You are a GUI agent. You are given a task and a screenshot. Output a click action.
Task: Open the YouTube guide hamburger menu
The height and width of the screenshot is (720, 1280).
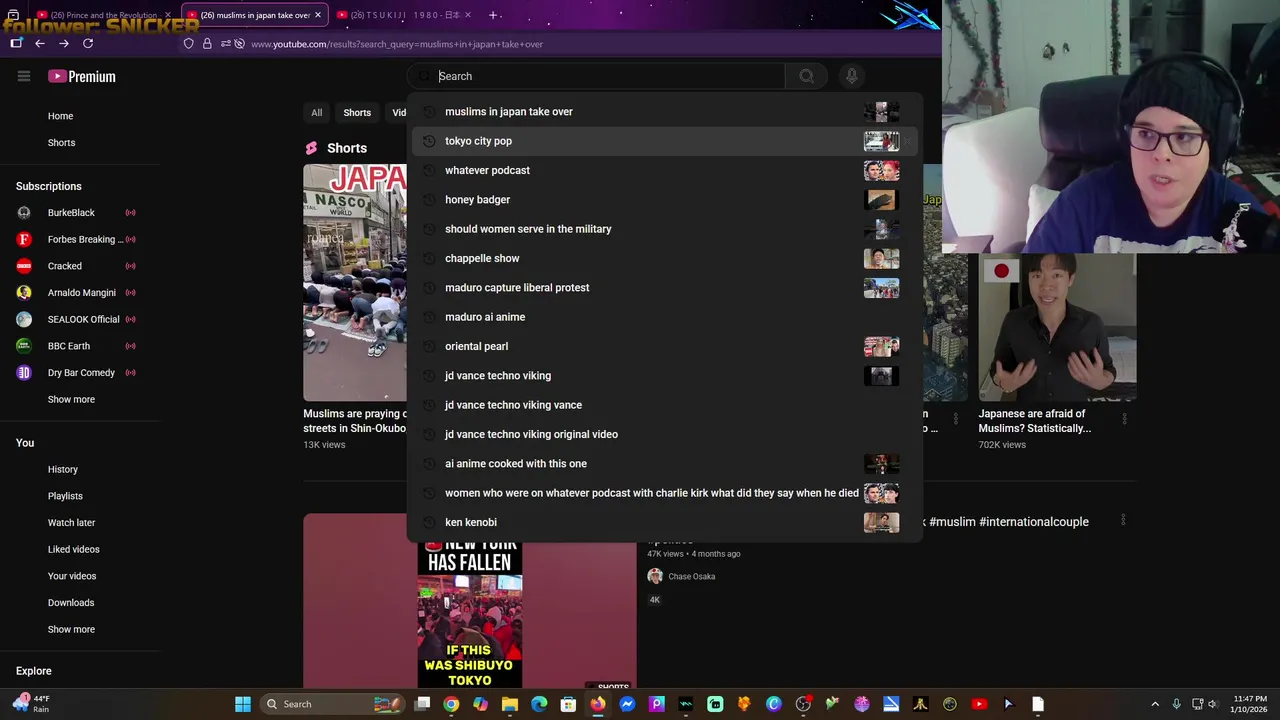click(x=24, y=76)
